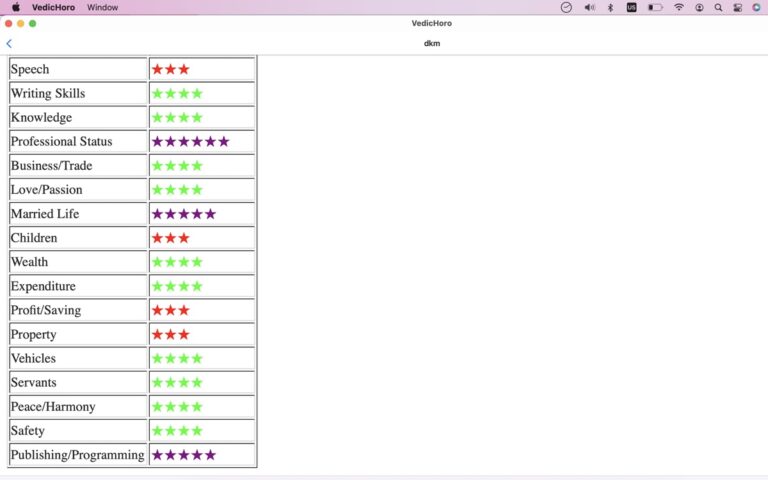Open Spotlight search
768x480 pixels.
pos(718,7)
